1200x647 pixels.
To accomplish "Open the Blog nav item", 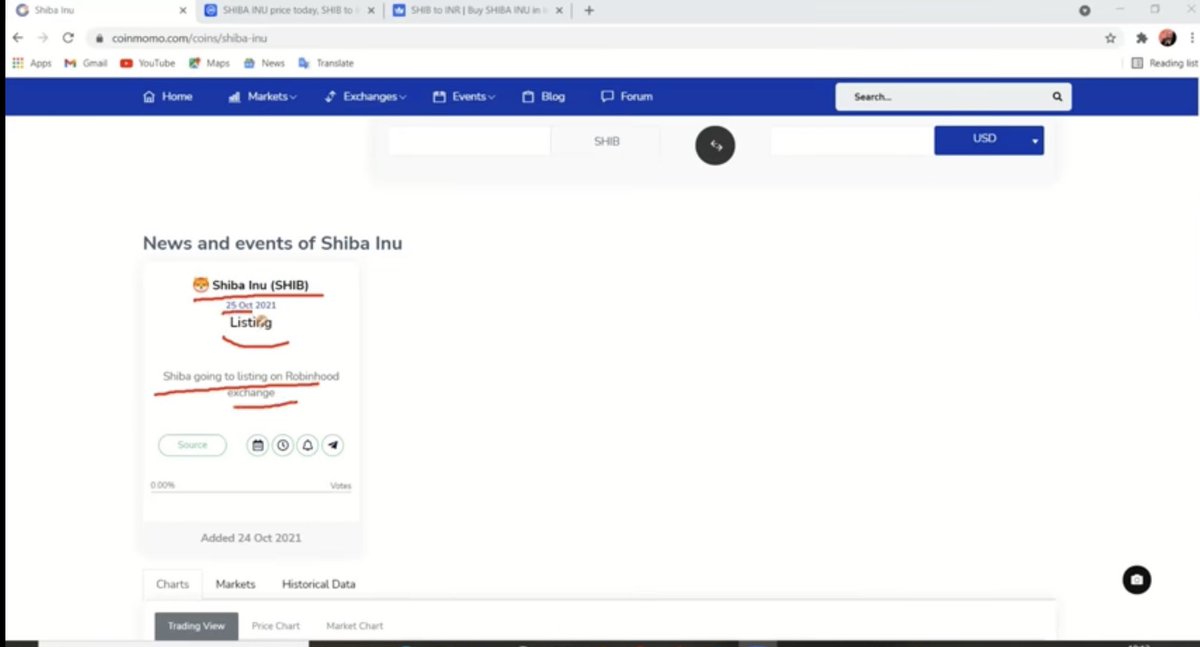I will (x=544, y=97).
